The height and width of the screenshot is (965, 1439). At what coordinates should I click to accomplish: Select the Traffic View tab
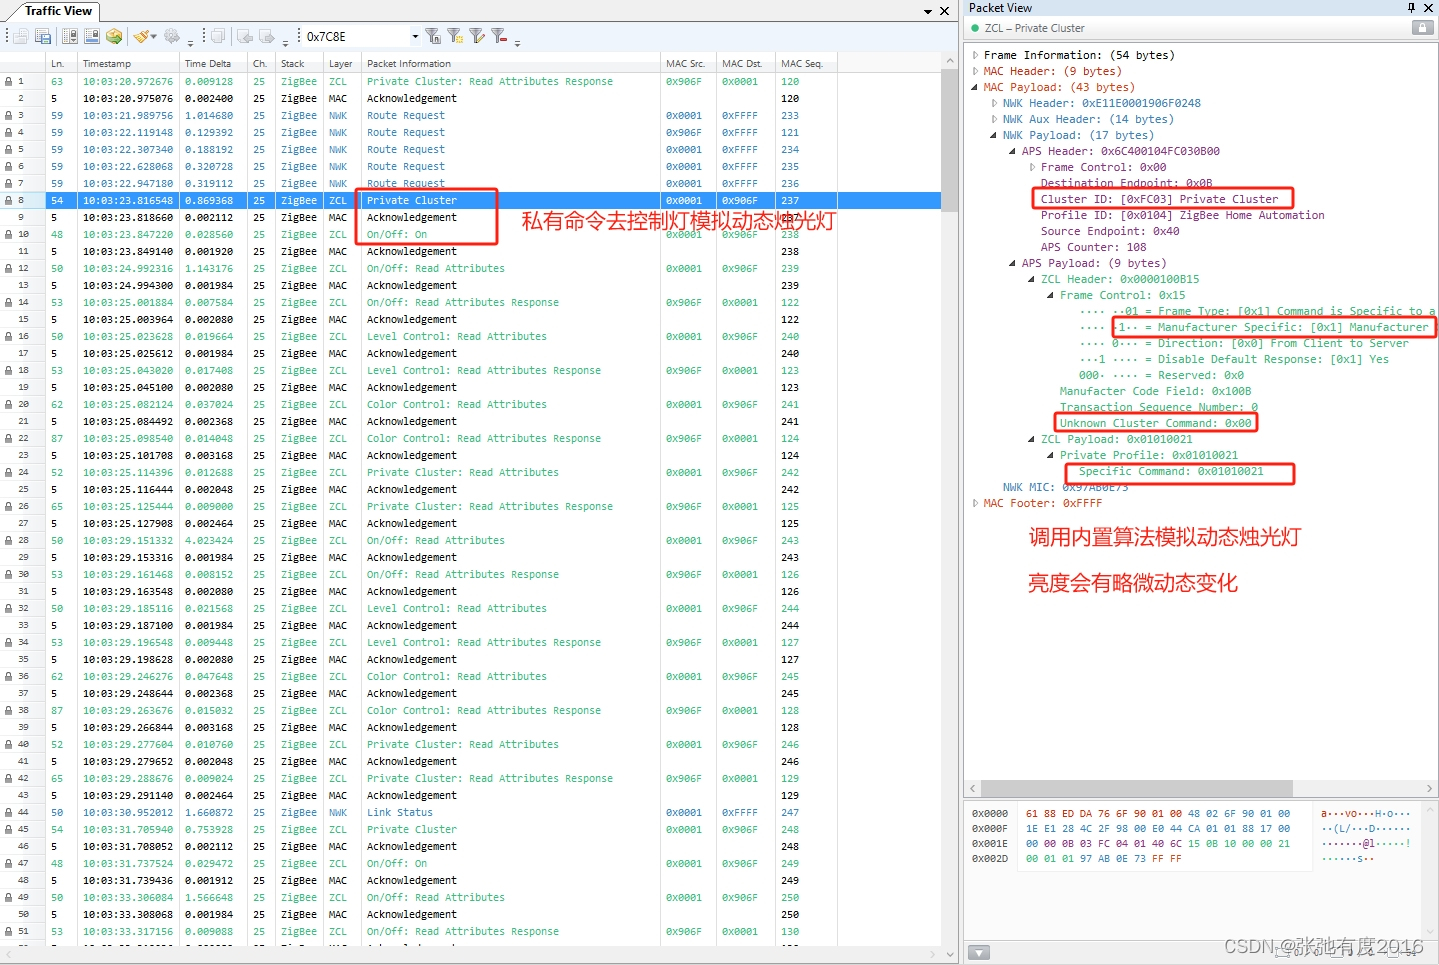coord(58,11)
